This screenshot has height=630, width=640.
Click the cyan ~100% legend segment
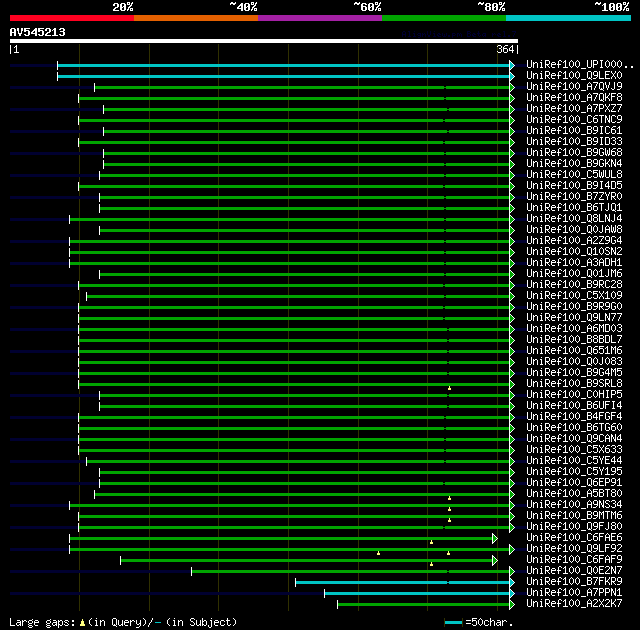point(568,18)
